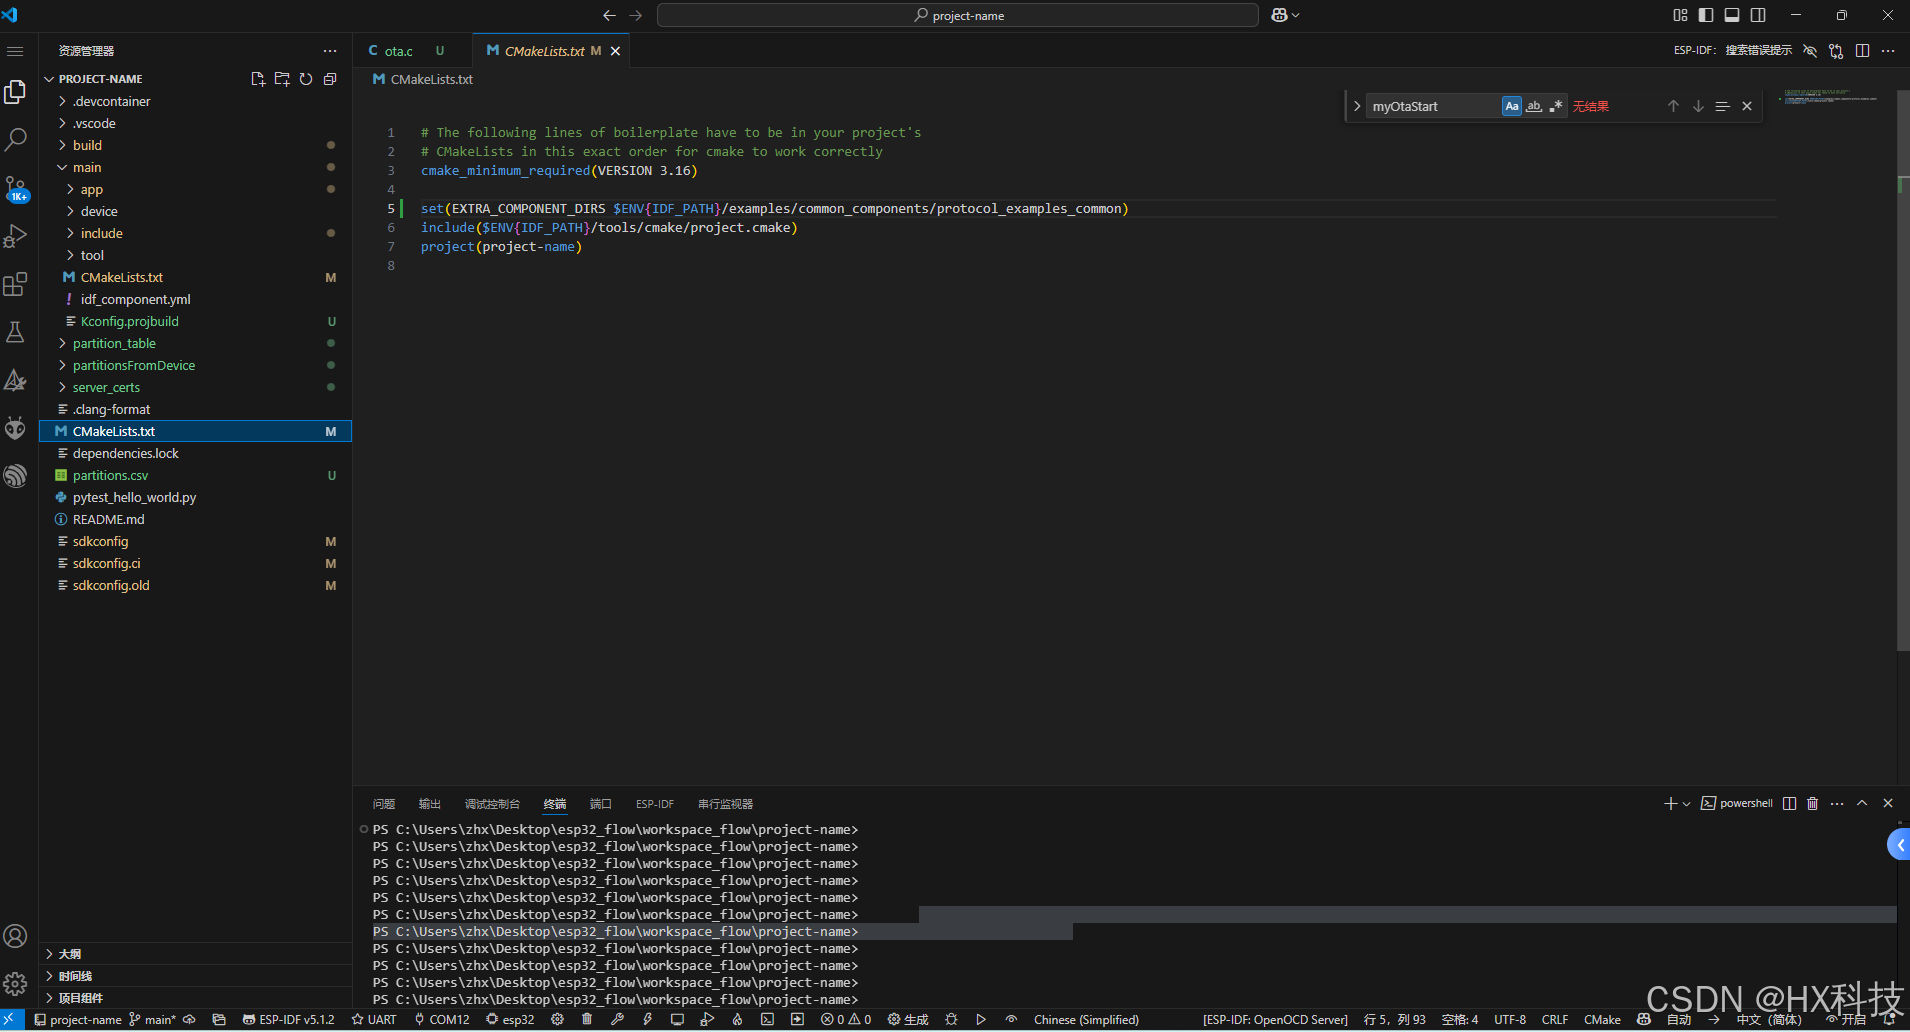
Task: Open hamburger application menu icon
Action: [15, 51]
